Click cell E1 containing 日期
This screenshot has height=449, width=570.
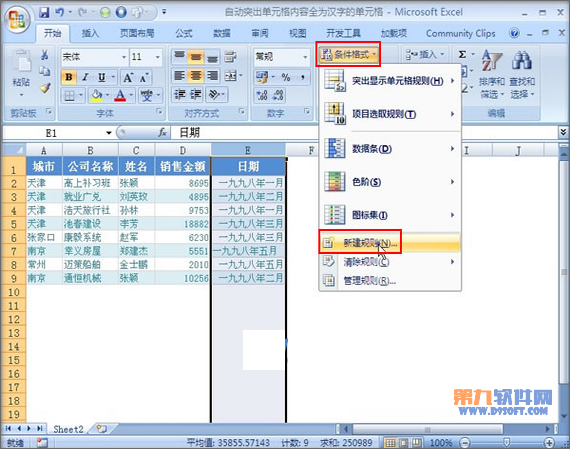pyautogui.click(x=248, y=167)
